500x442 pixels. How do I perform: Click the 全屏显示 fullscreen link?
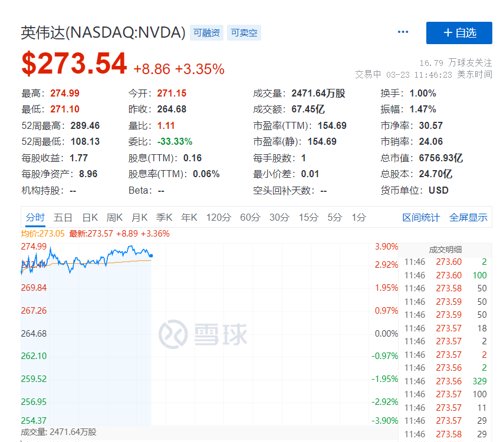(468, 218)
